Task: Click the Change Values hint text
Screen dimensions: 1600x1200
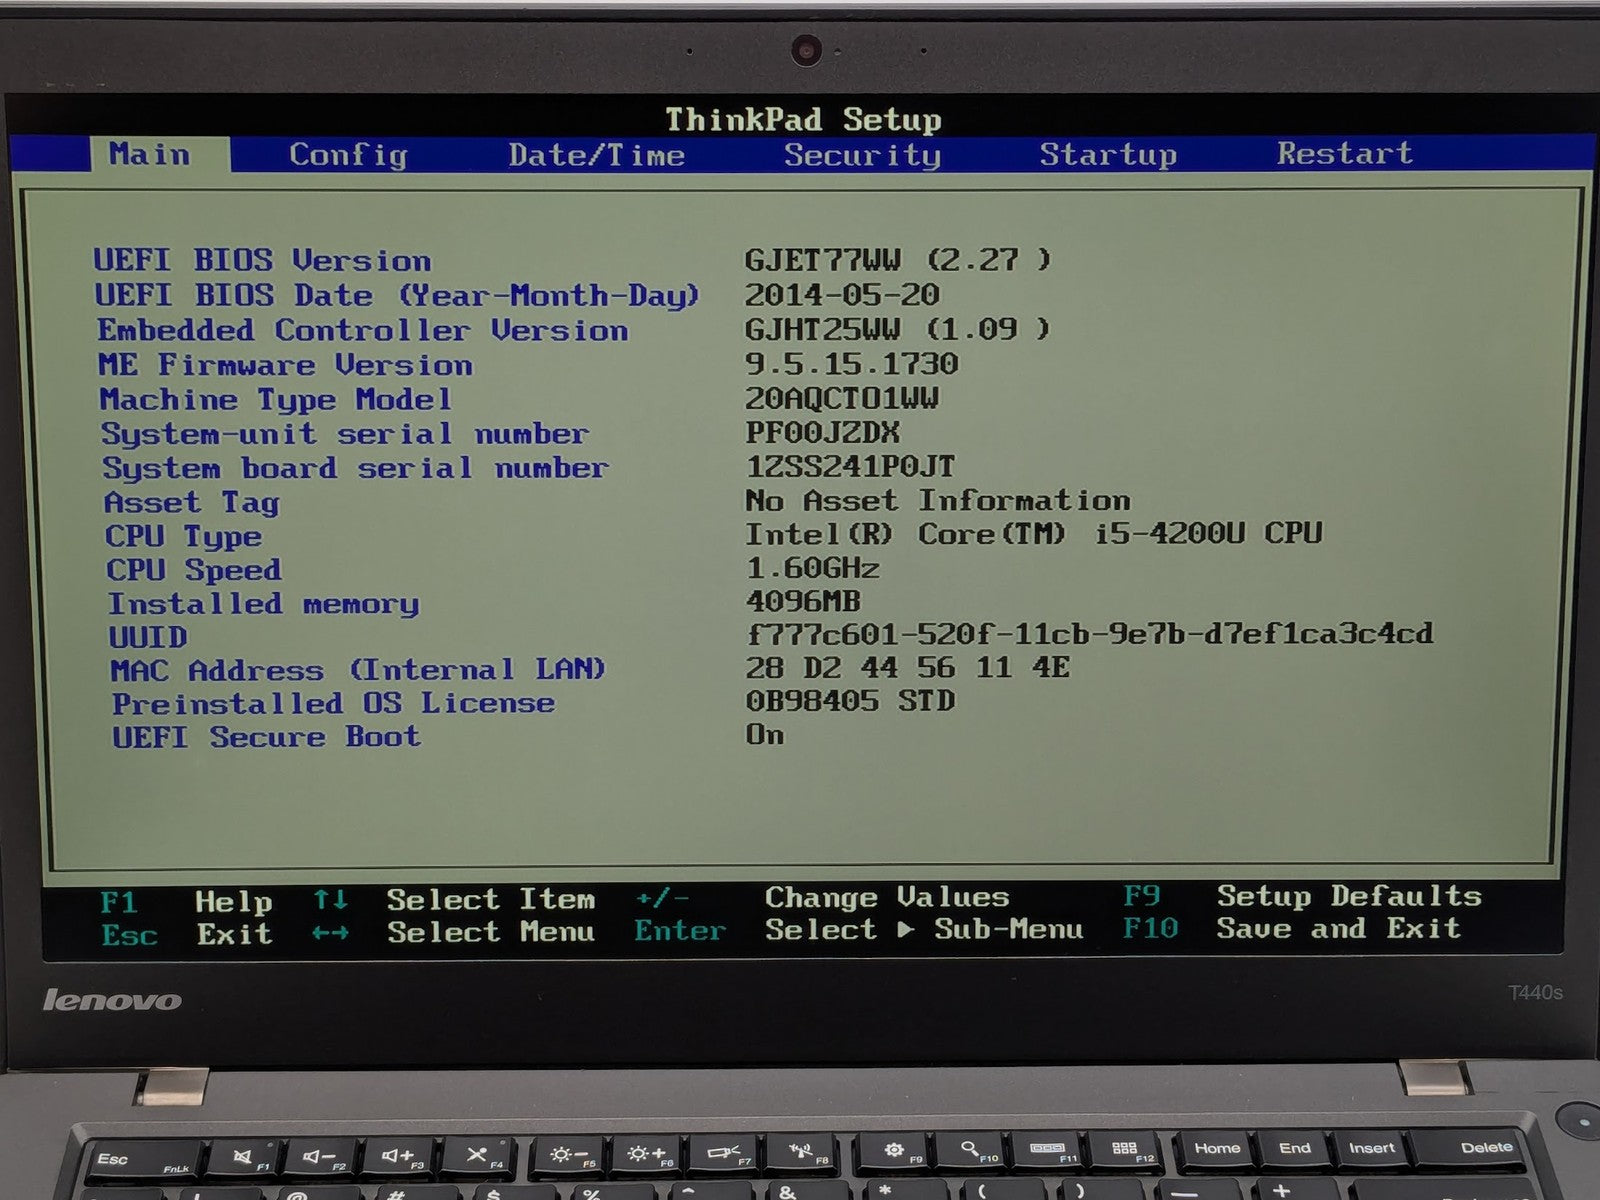Action: pos(887,897)
